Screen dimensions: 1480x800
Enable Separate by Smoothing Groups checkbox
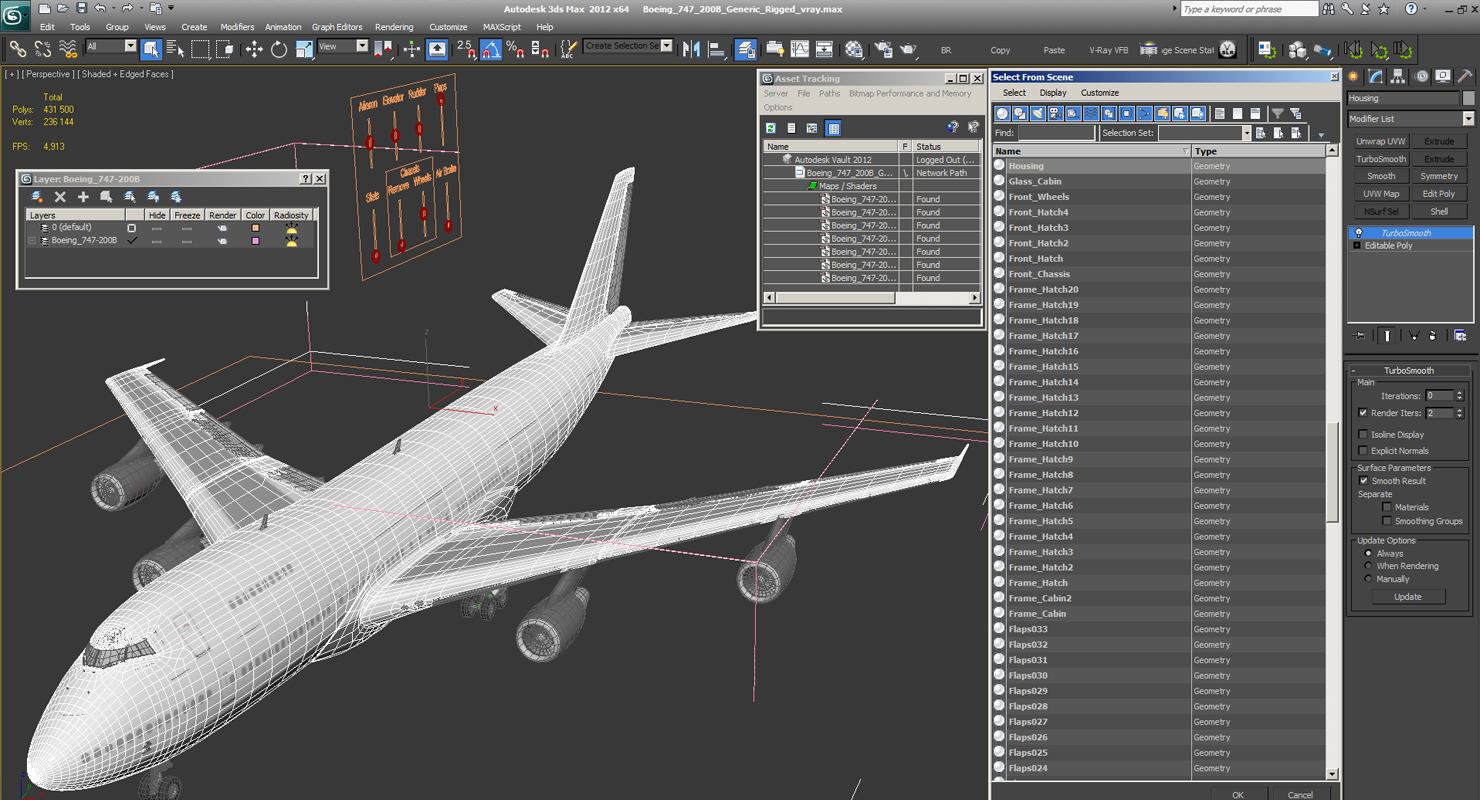(x=1387, y=521)
